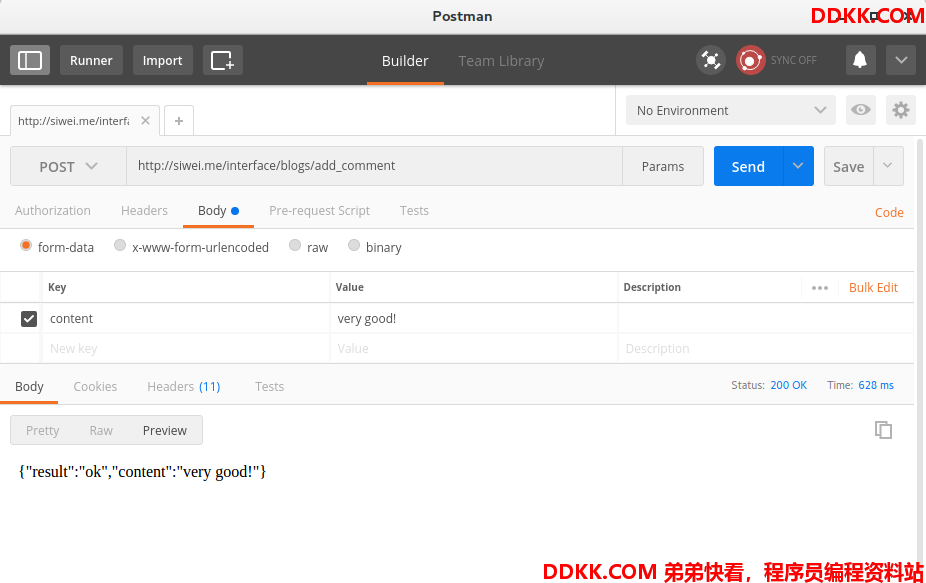926x583 pixels.
Task: Select the request Body tab
Action: coord(218,211)
